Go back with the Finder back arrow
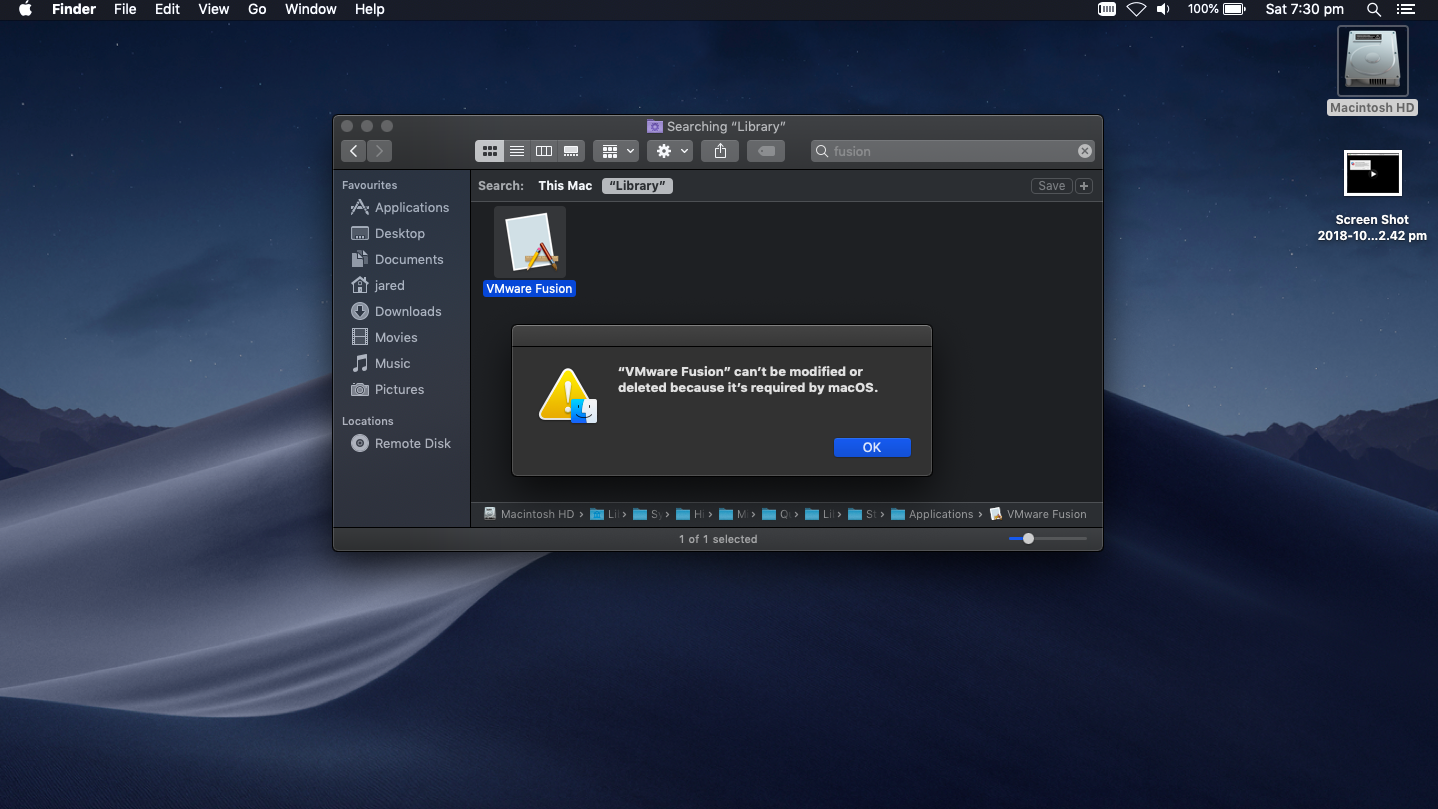This screenshot has height=809, width=1438. [353, 151]
